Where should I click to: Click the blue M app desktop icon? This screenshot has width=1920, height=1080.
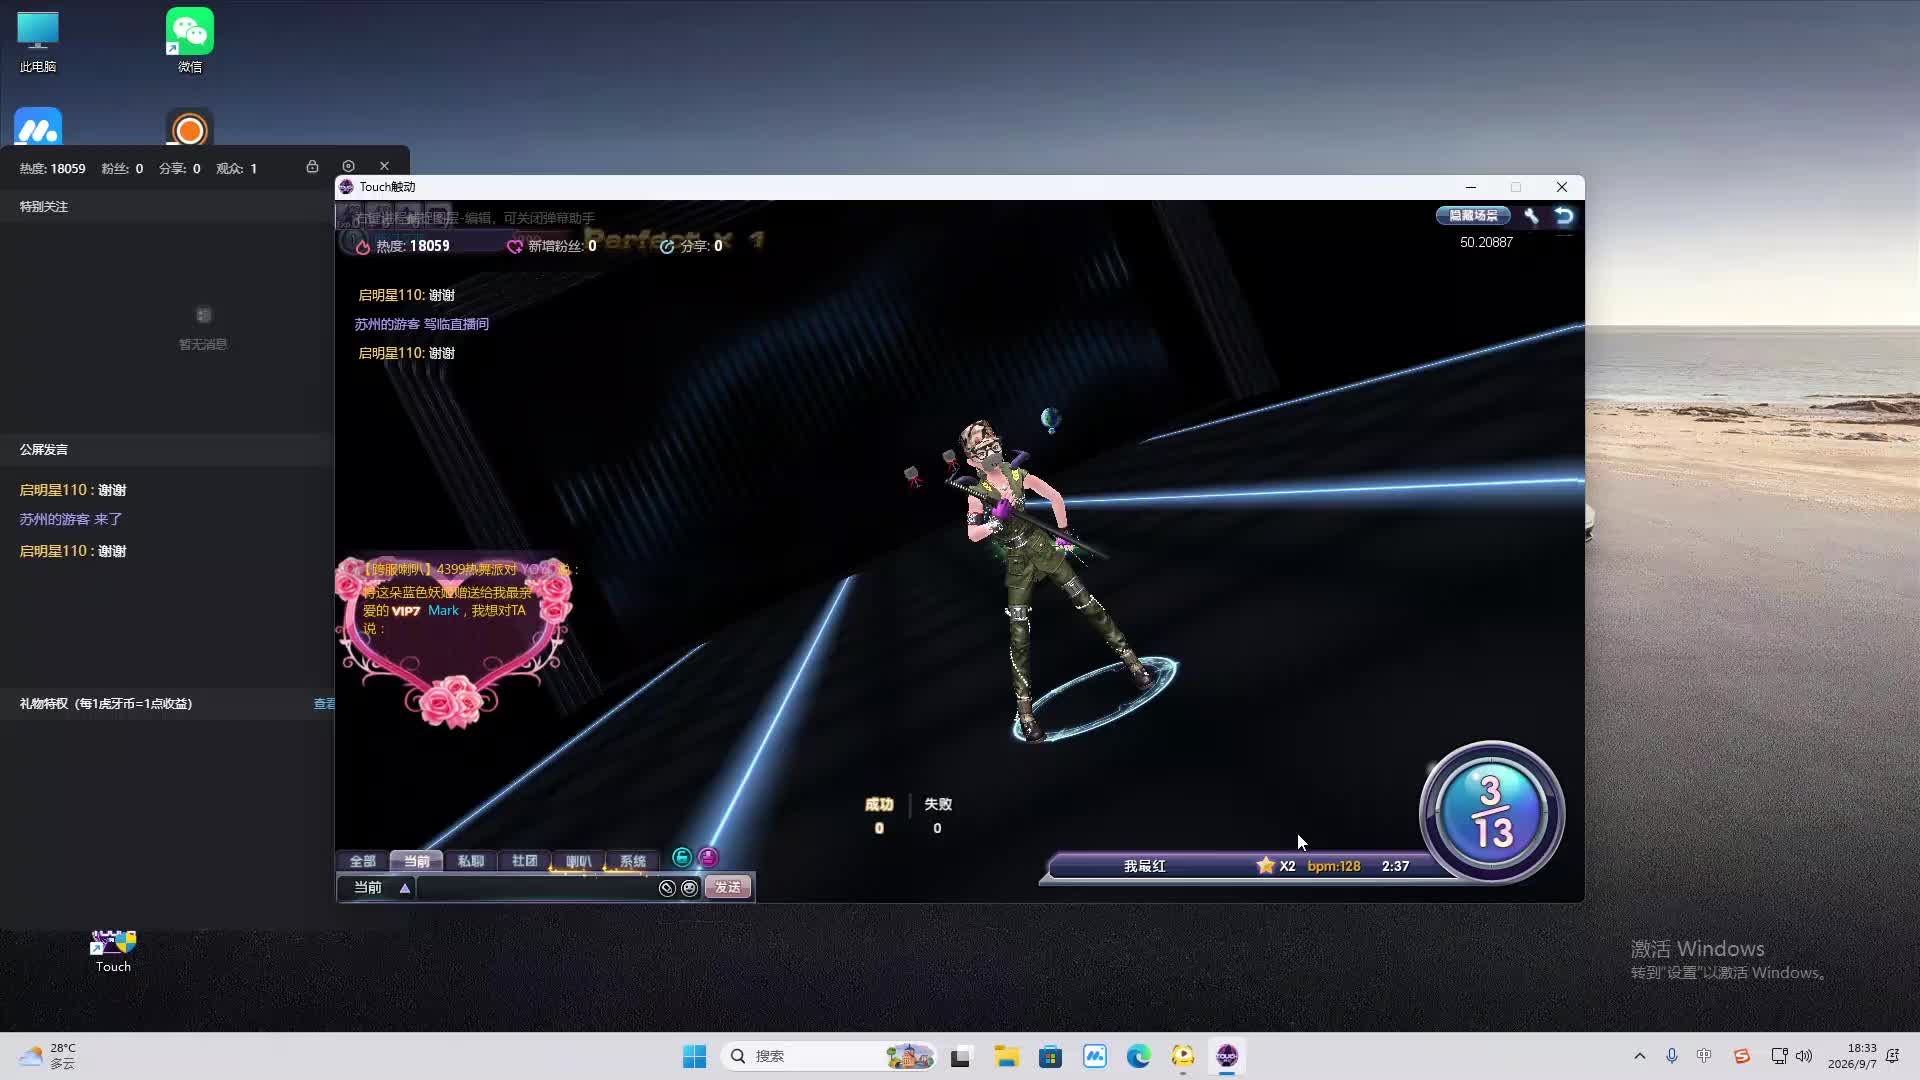(x=38, y=128)
